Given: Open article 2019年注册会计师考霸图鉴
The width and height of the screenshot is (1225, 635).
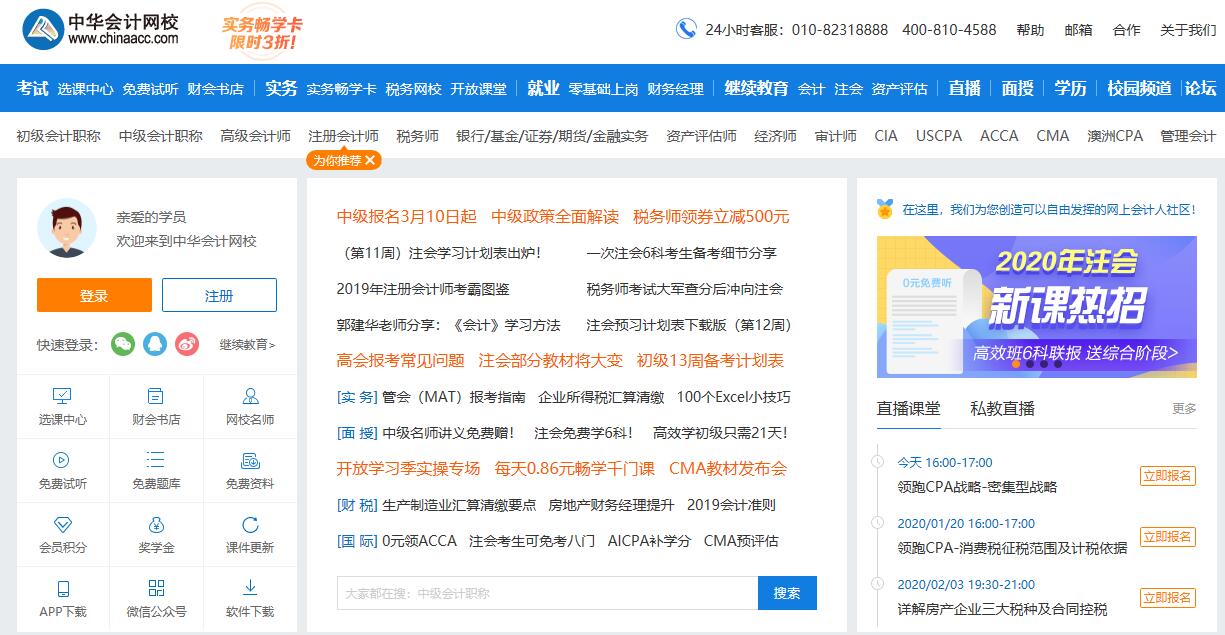Looking at the screenshot, I should click(423, 289).
